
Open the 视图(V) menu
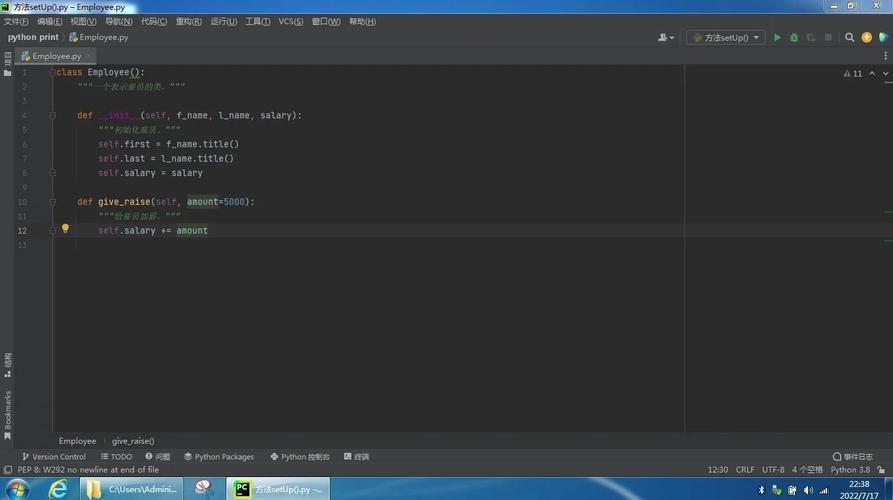click(83, 21)
